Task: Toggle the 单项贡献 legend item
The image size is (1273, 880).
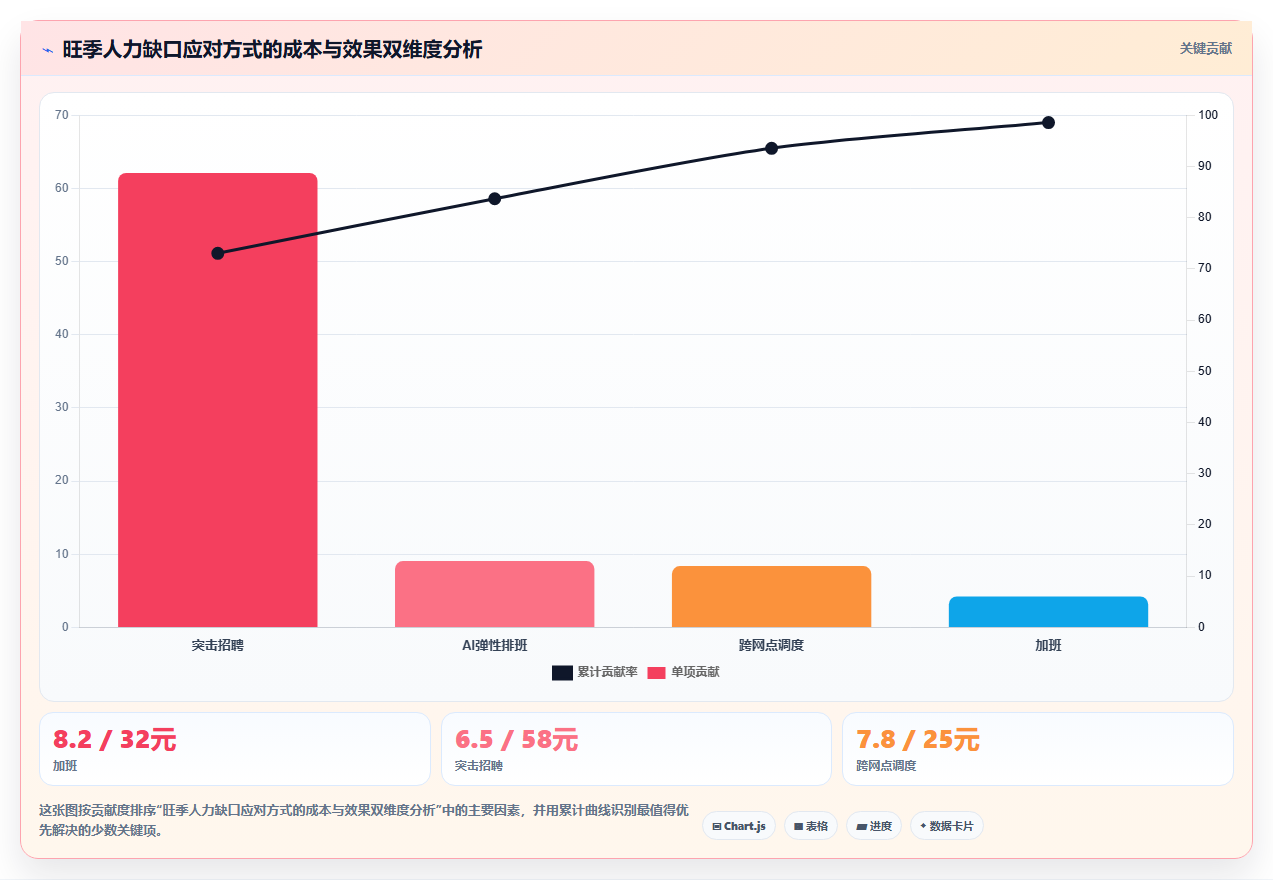Action: [683, 672]
